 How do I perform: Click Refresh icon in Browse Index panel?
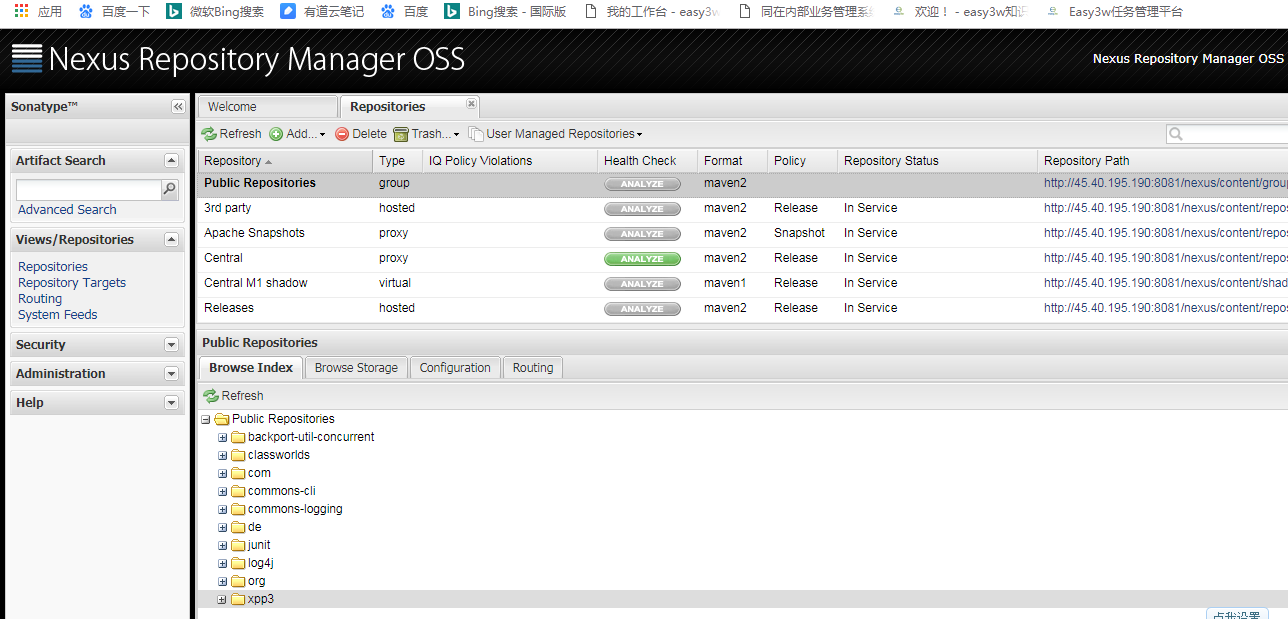[211, 396]
